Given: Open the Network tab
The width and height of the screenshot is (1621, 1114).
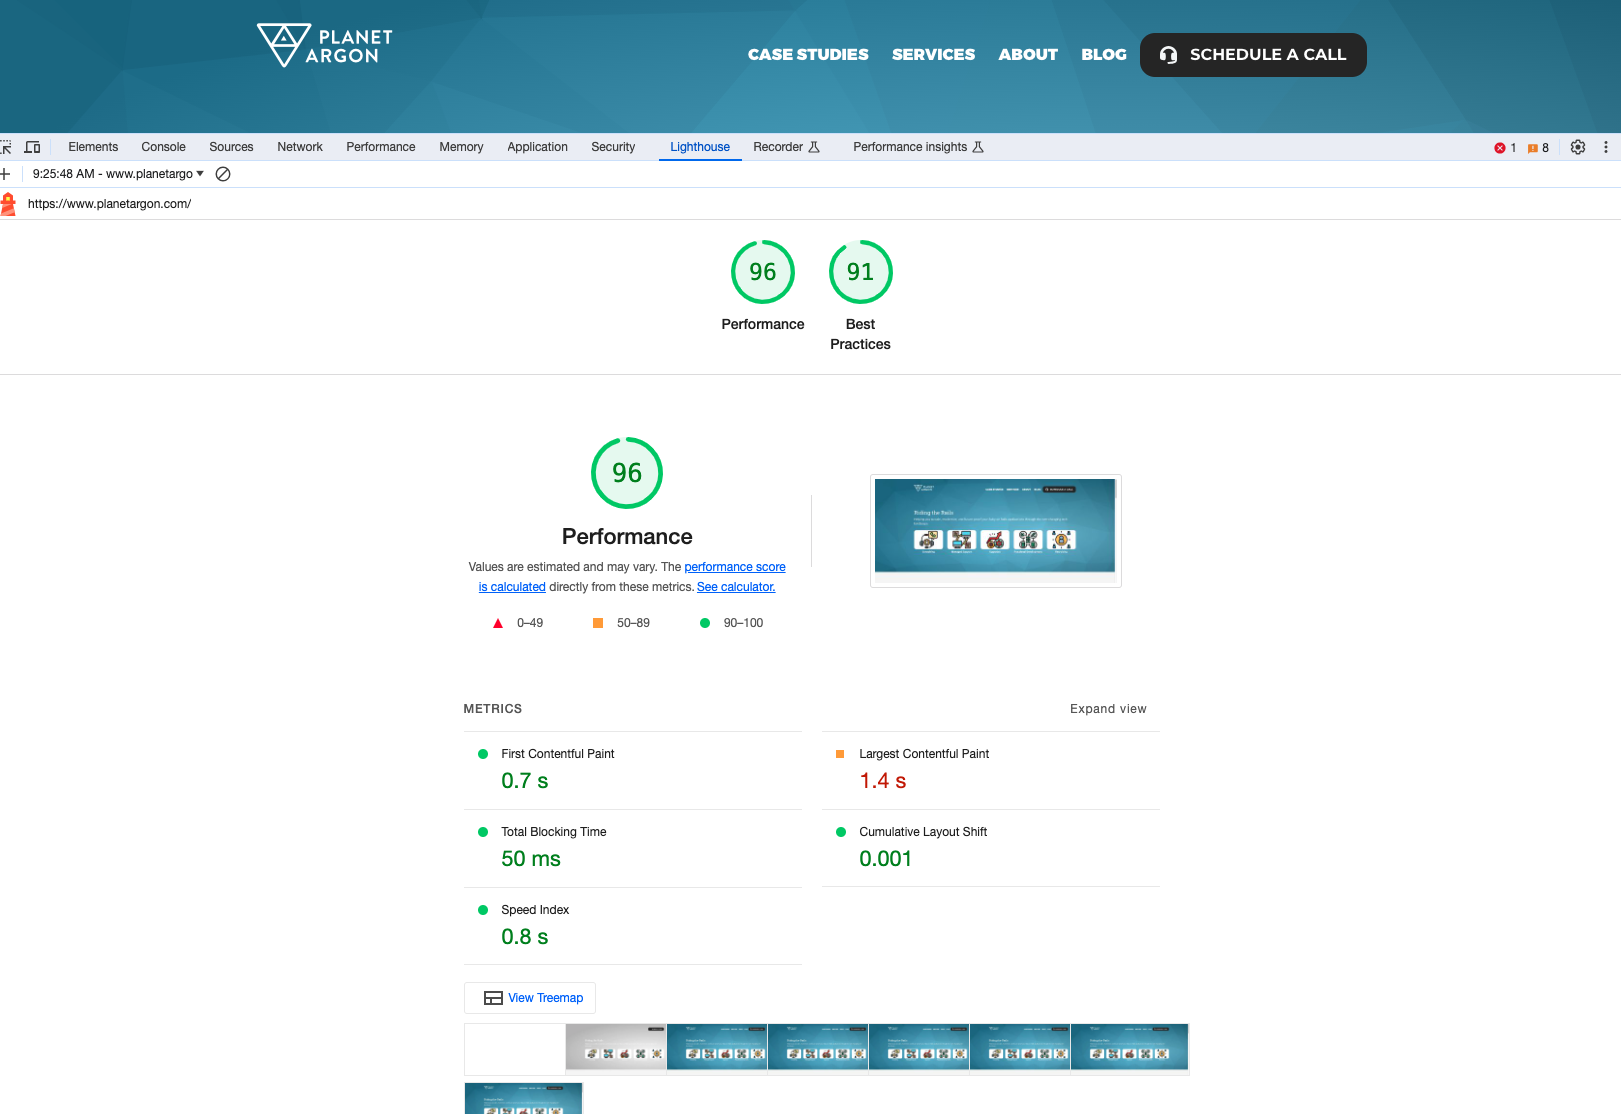Looking at the screenshot, I should [x=300, y=147].
